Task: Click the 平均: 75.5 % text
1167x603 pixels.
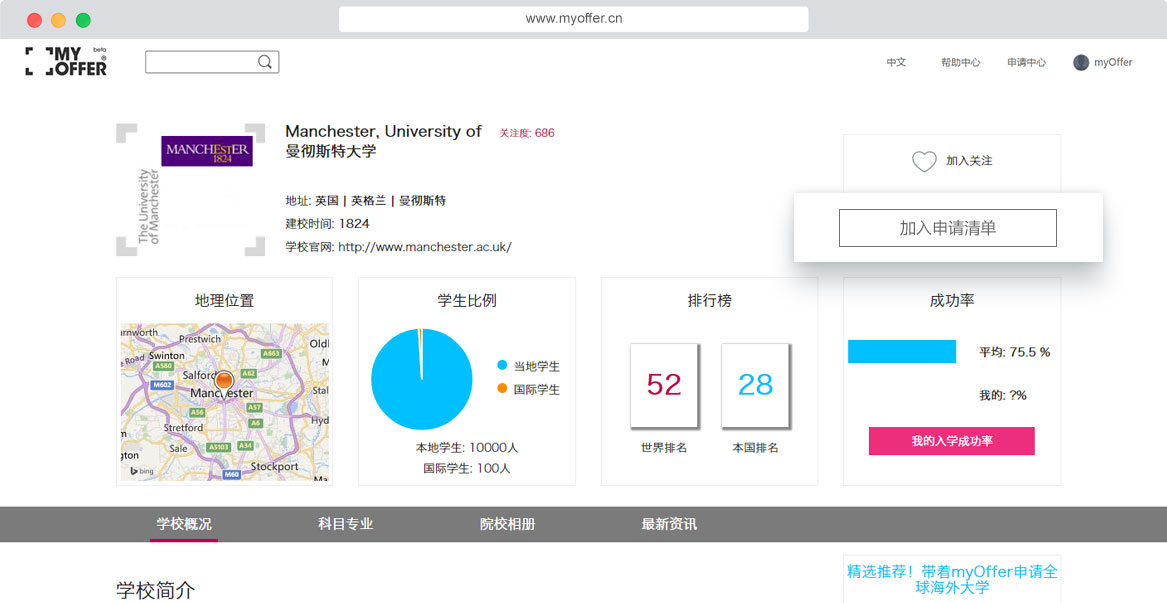Action: (1014, 352)
